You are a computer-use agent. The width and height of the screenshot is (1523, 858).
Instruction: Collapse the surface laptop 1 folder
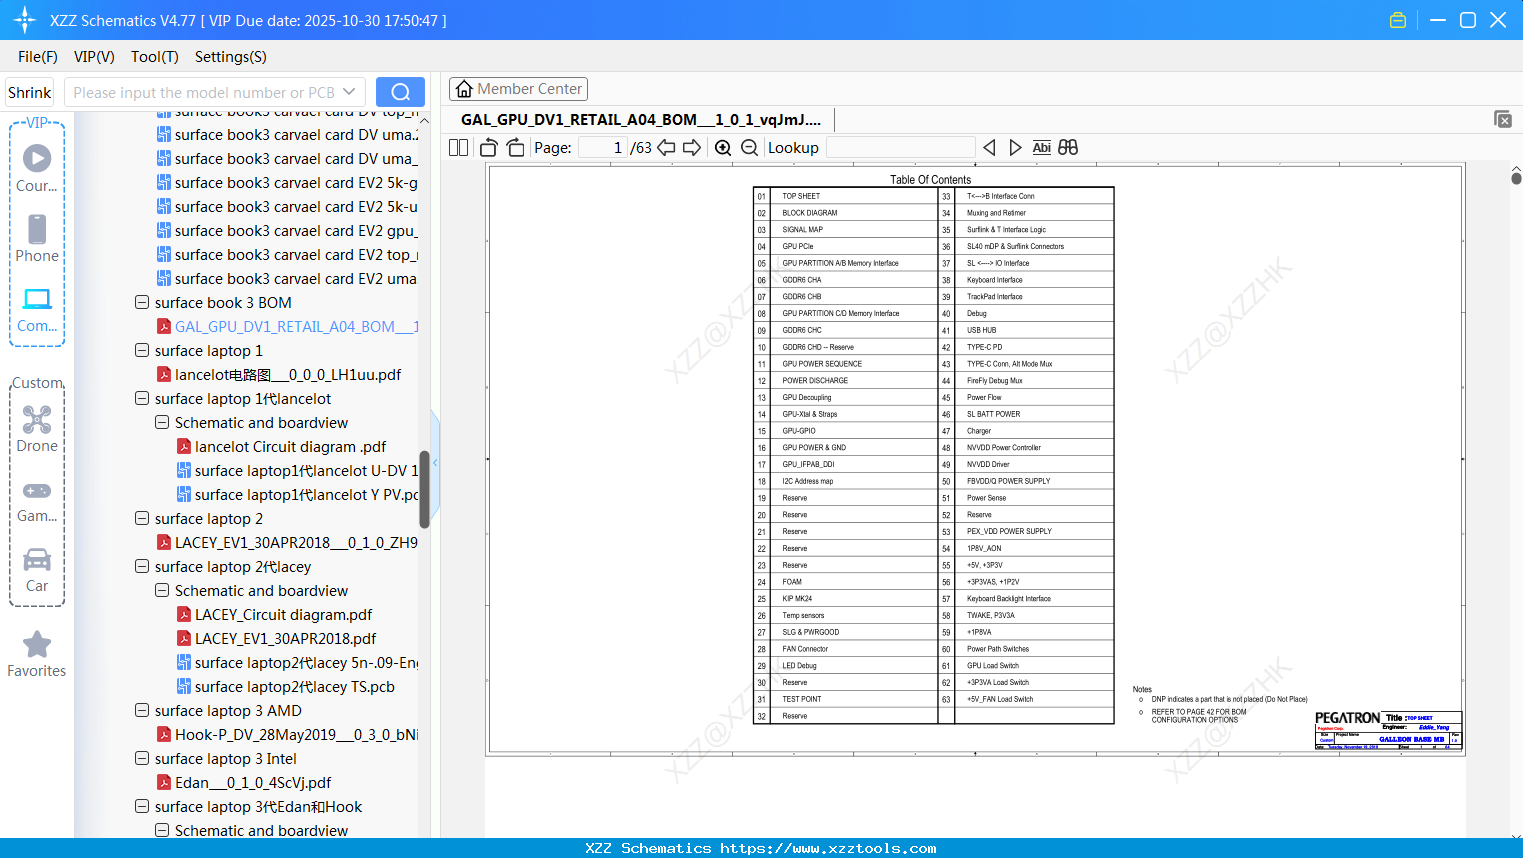point(142,351)
